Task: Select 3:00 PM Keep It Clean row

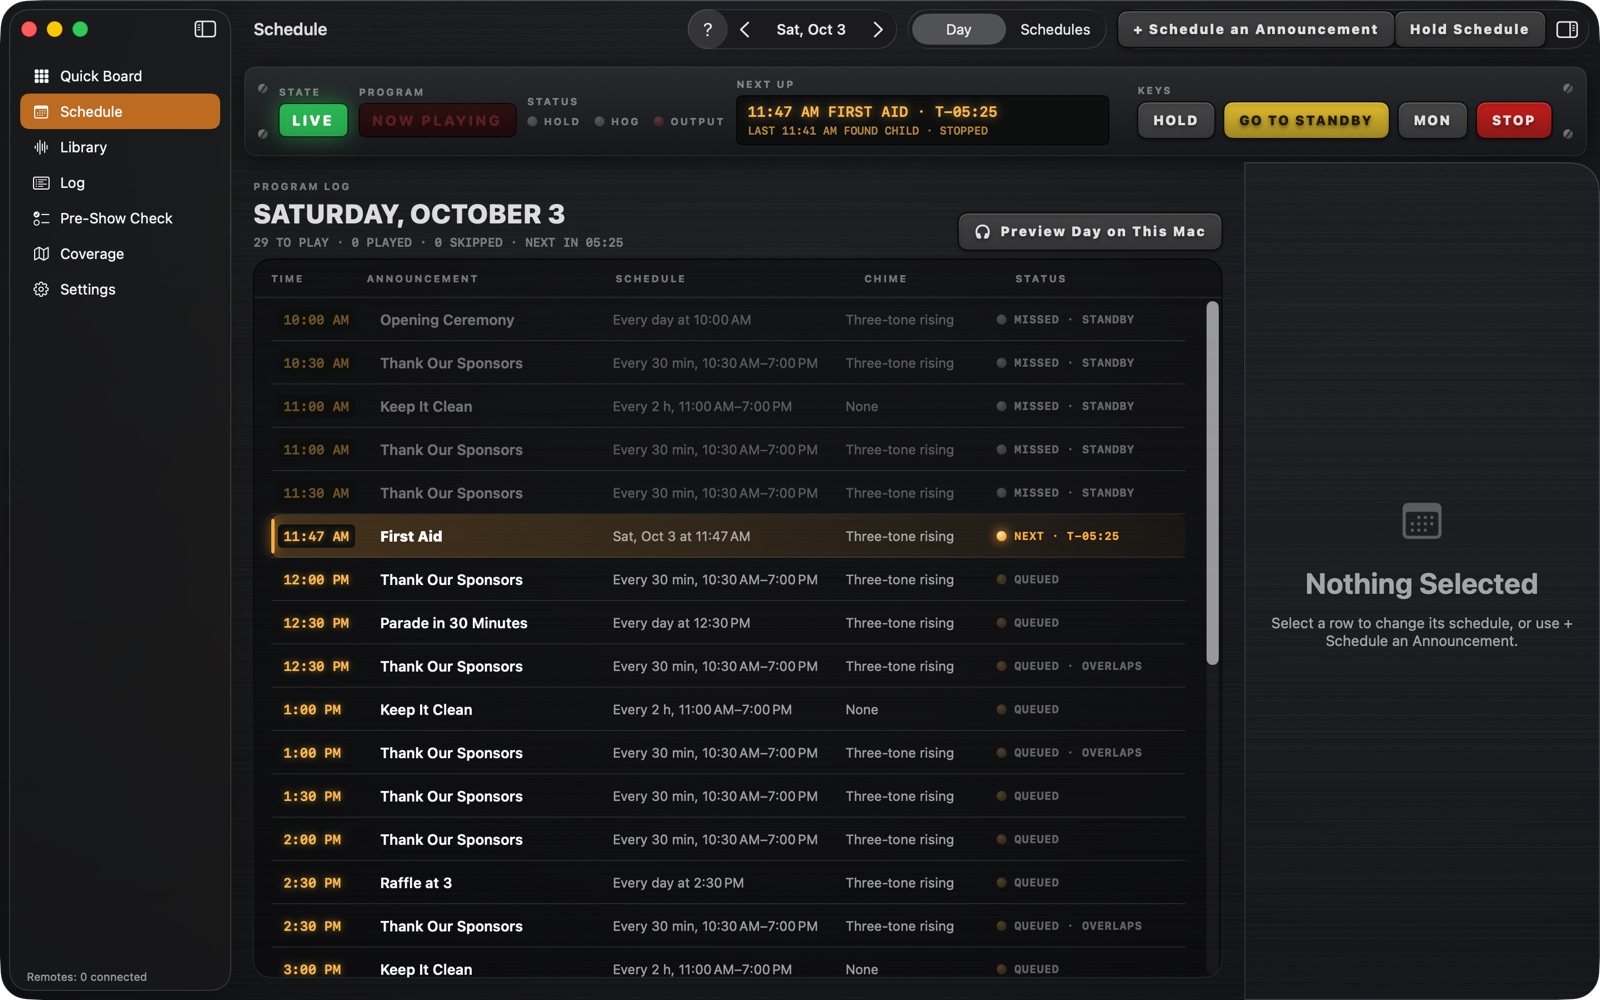Action: pos(727,968)
